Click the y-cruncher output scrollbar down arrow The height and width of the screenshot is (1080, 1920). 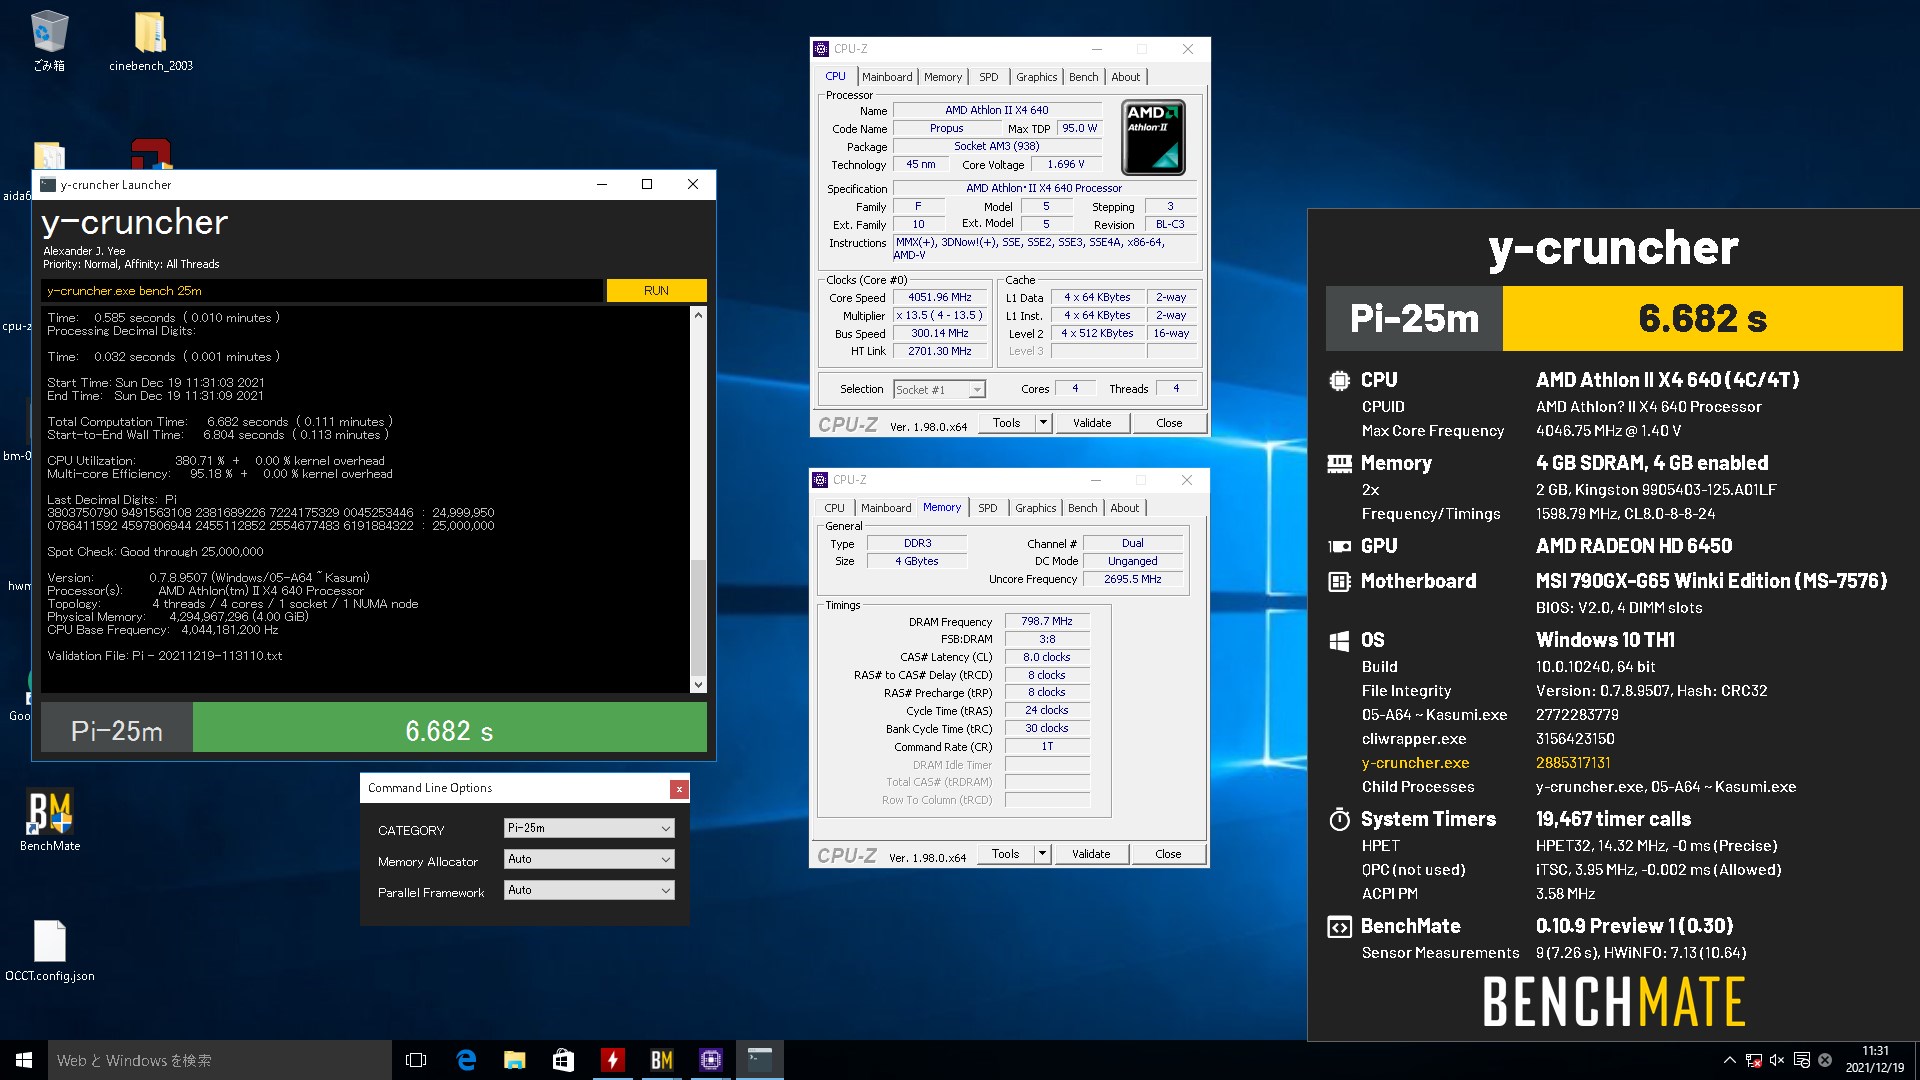pyautogui.click(x=698, y=685)
